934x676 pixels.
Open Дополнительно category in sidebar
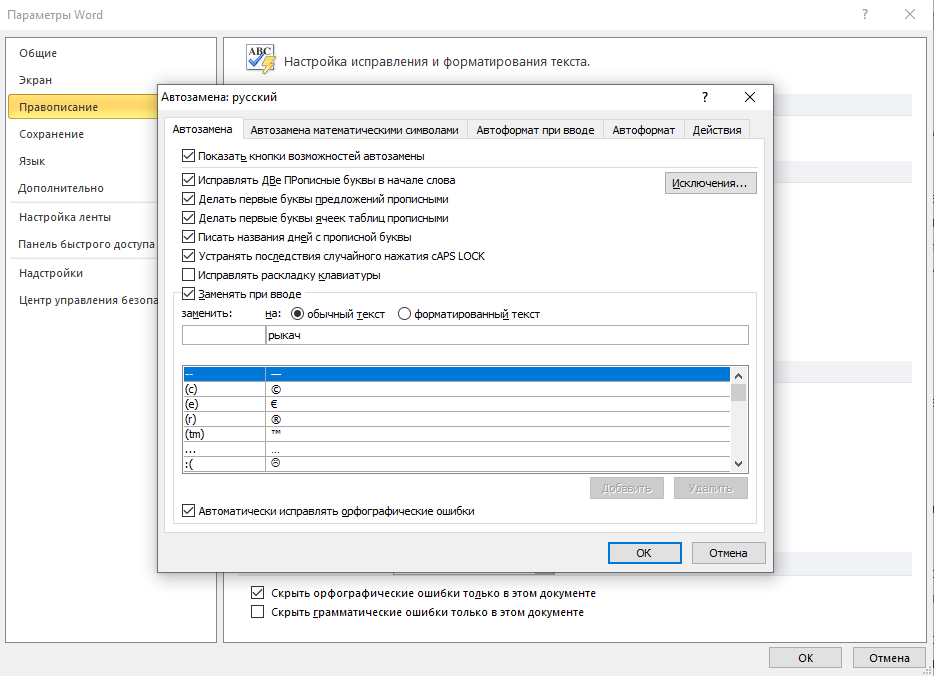pos(61,188)
